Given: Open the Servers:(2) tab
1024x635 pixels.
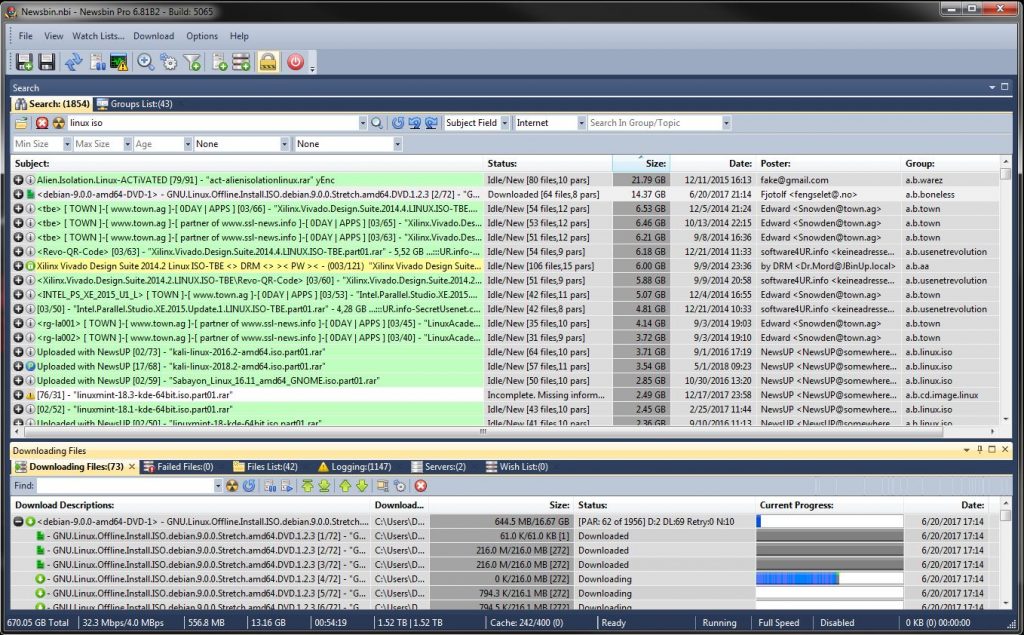Looking at the screenshot, I should 438,467.
